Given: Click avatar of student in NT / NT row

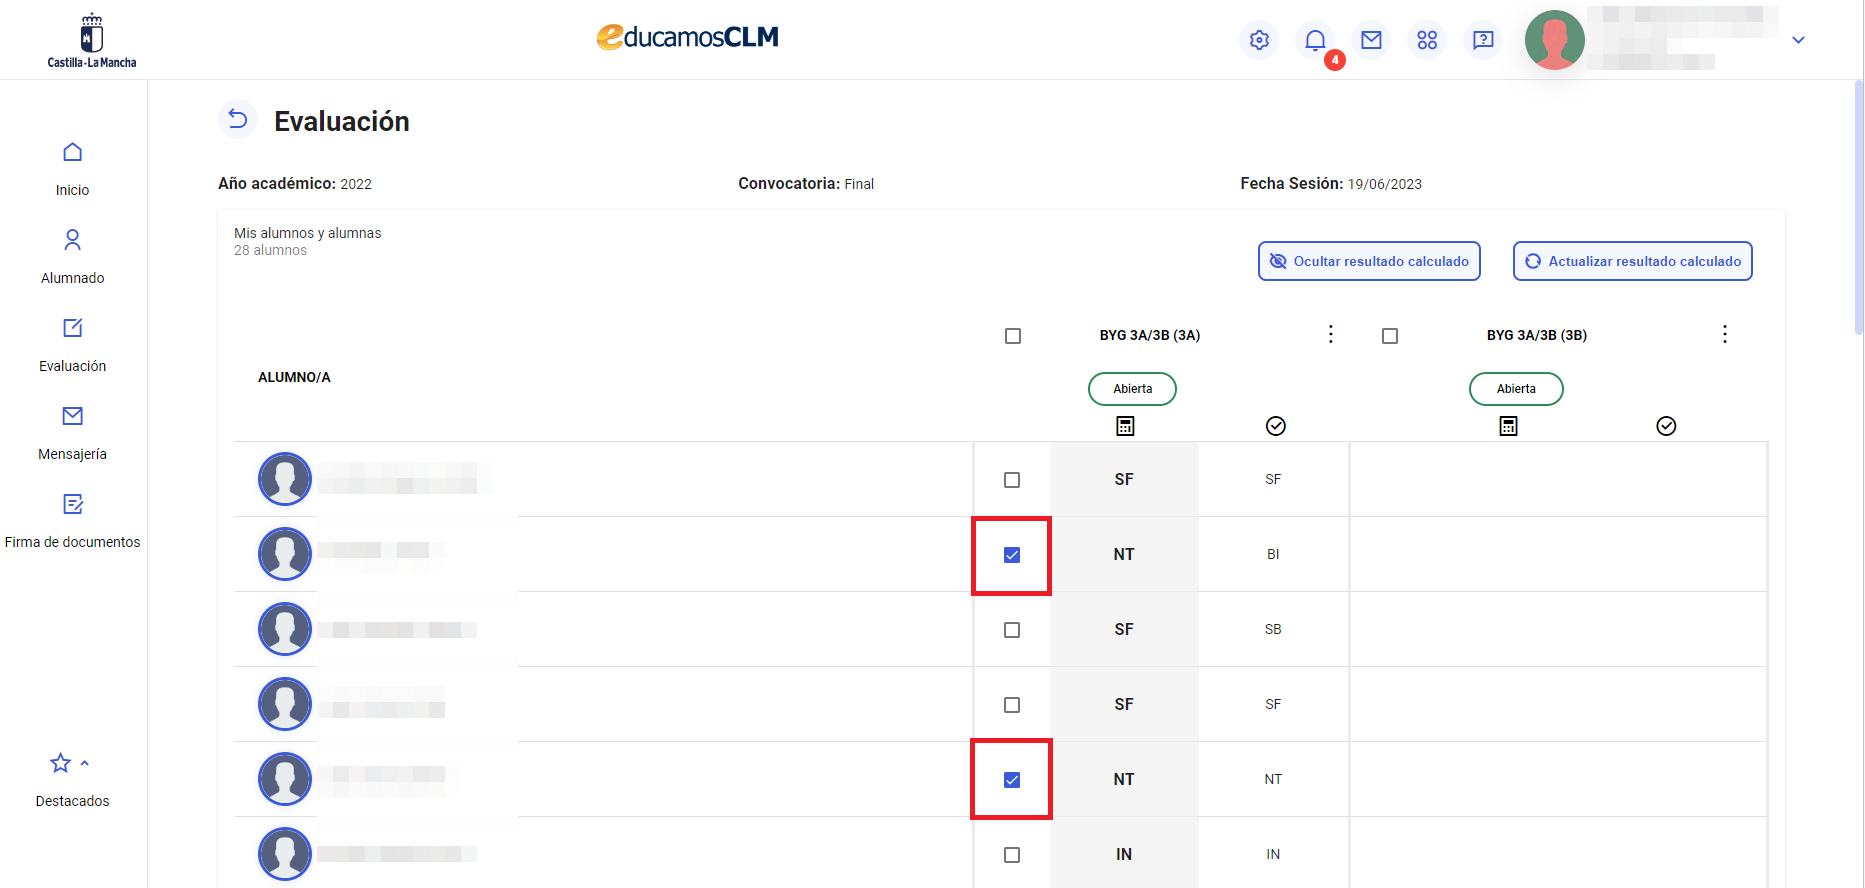Looking at the screenshot, I should tap(285, 779).
